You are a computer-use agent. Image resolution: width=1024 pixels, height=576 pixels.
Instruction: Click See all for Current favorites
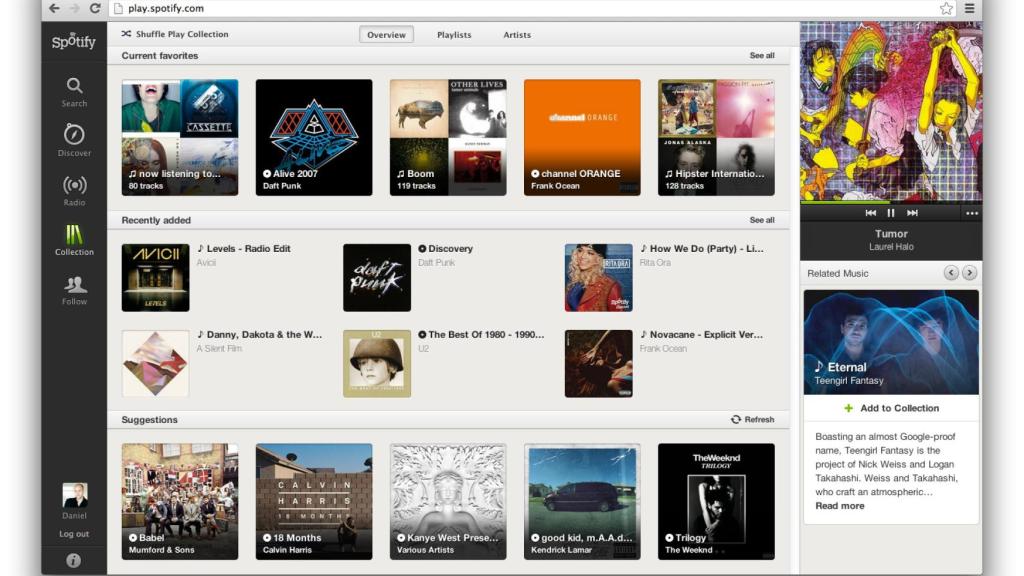[x=762, y=55]
